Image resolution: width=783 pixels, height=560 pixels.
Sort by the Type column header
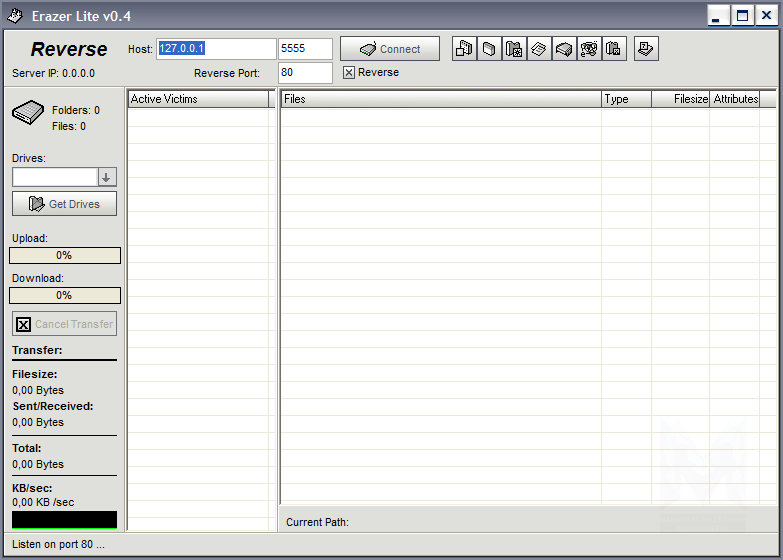626,99
